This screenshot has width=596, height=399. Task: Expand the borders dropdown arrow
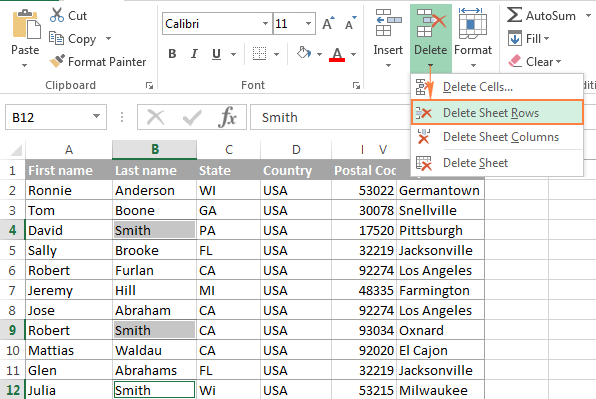pyautogui.click(x=276, y=54)
